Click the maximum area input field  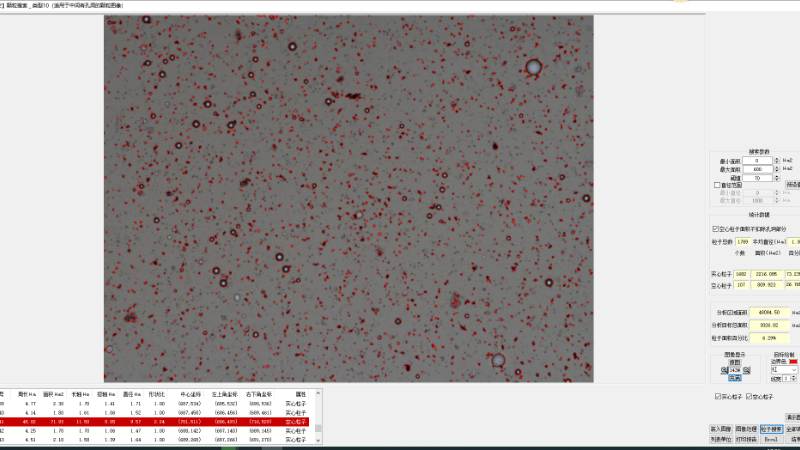(759, 168)
